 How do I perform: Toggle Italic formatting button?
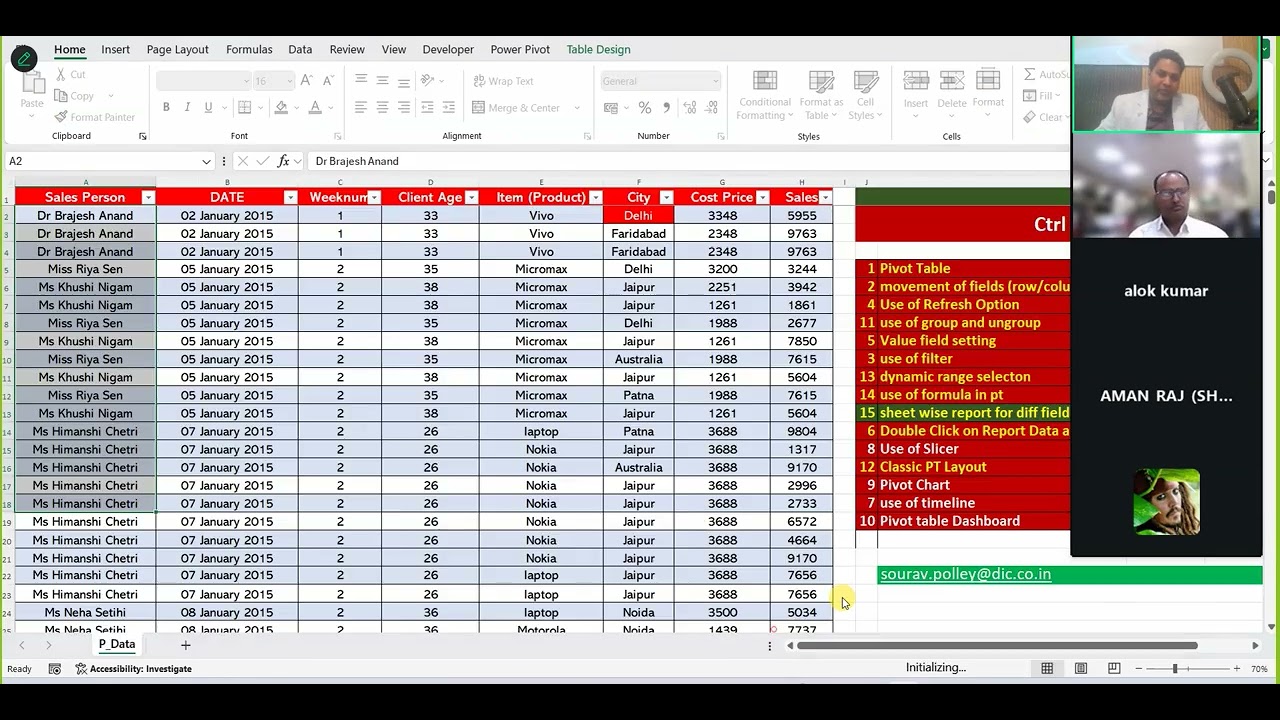point(187,108)
